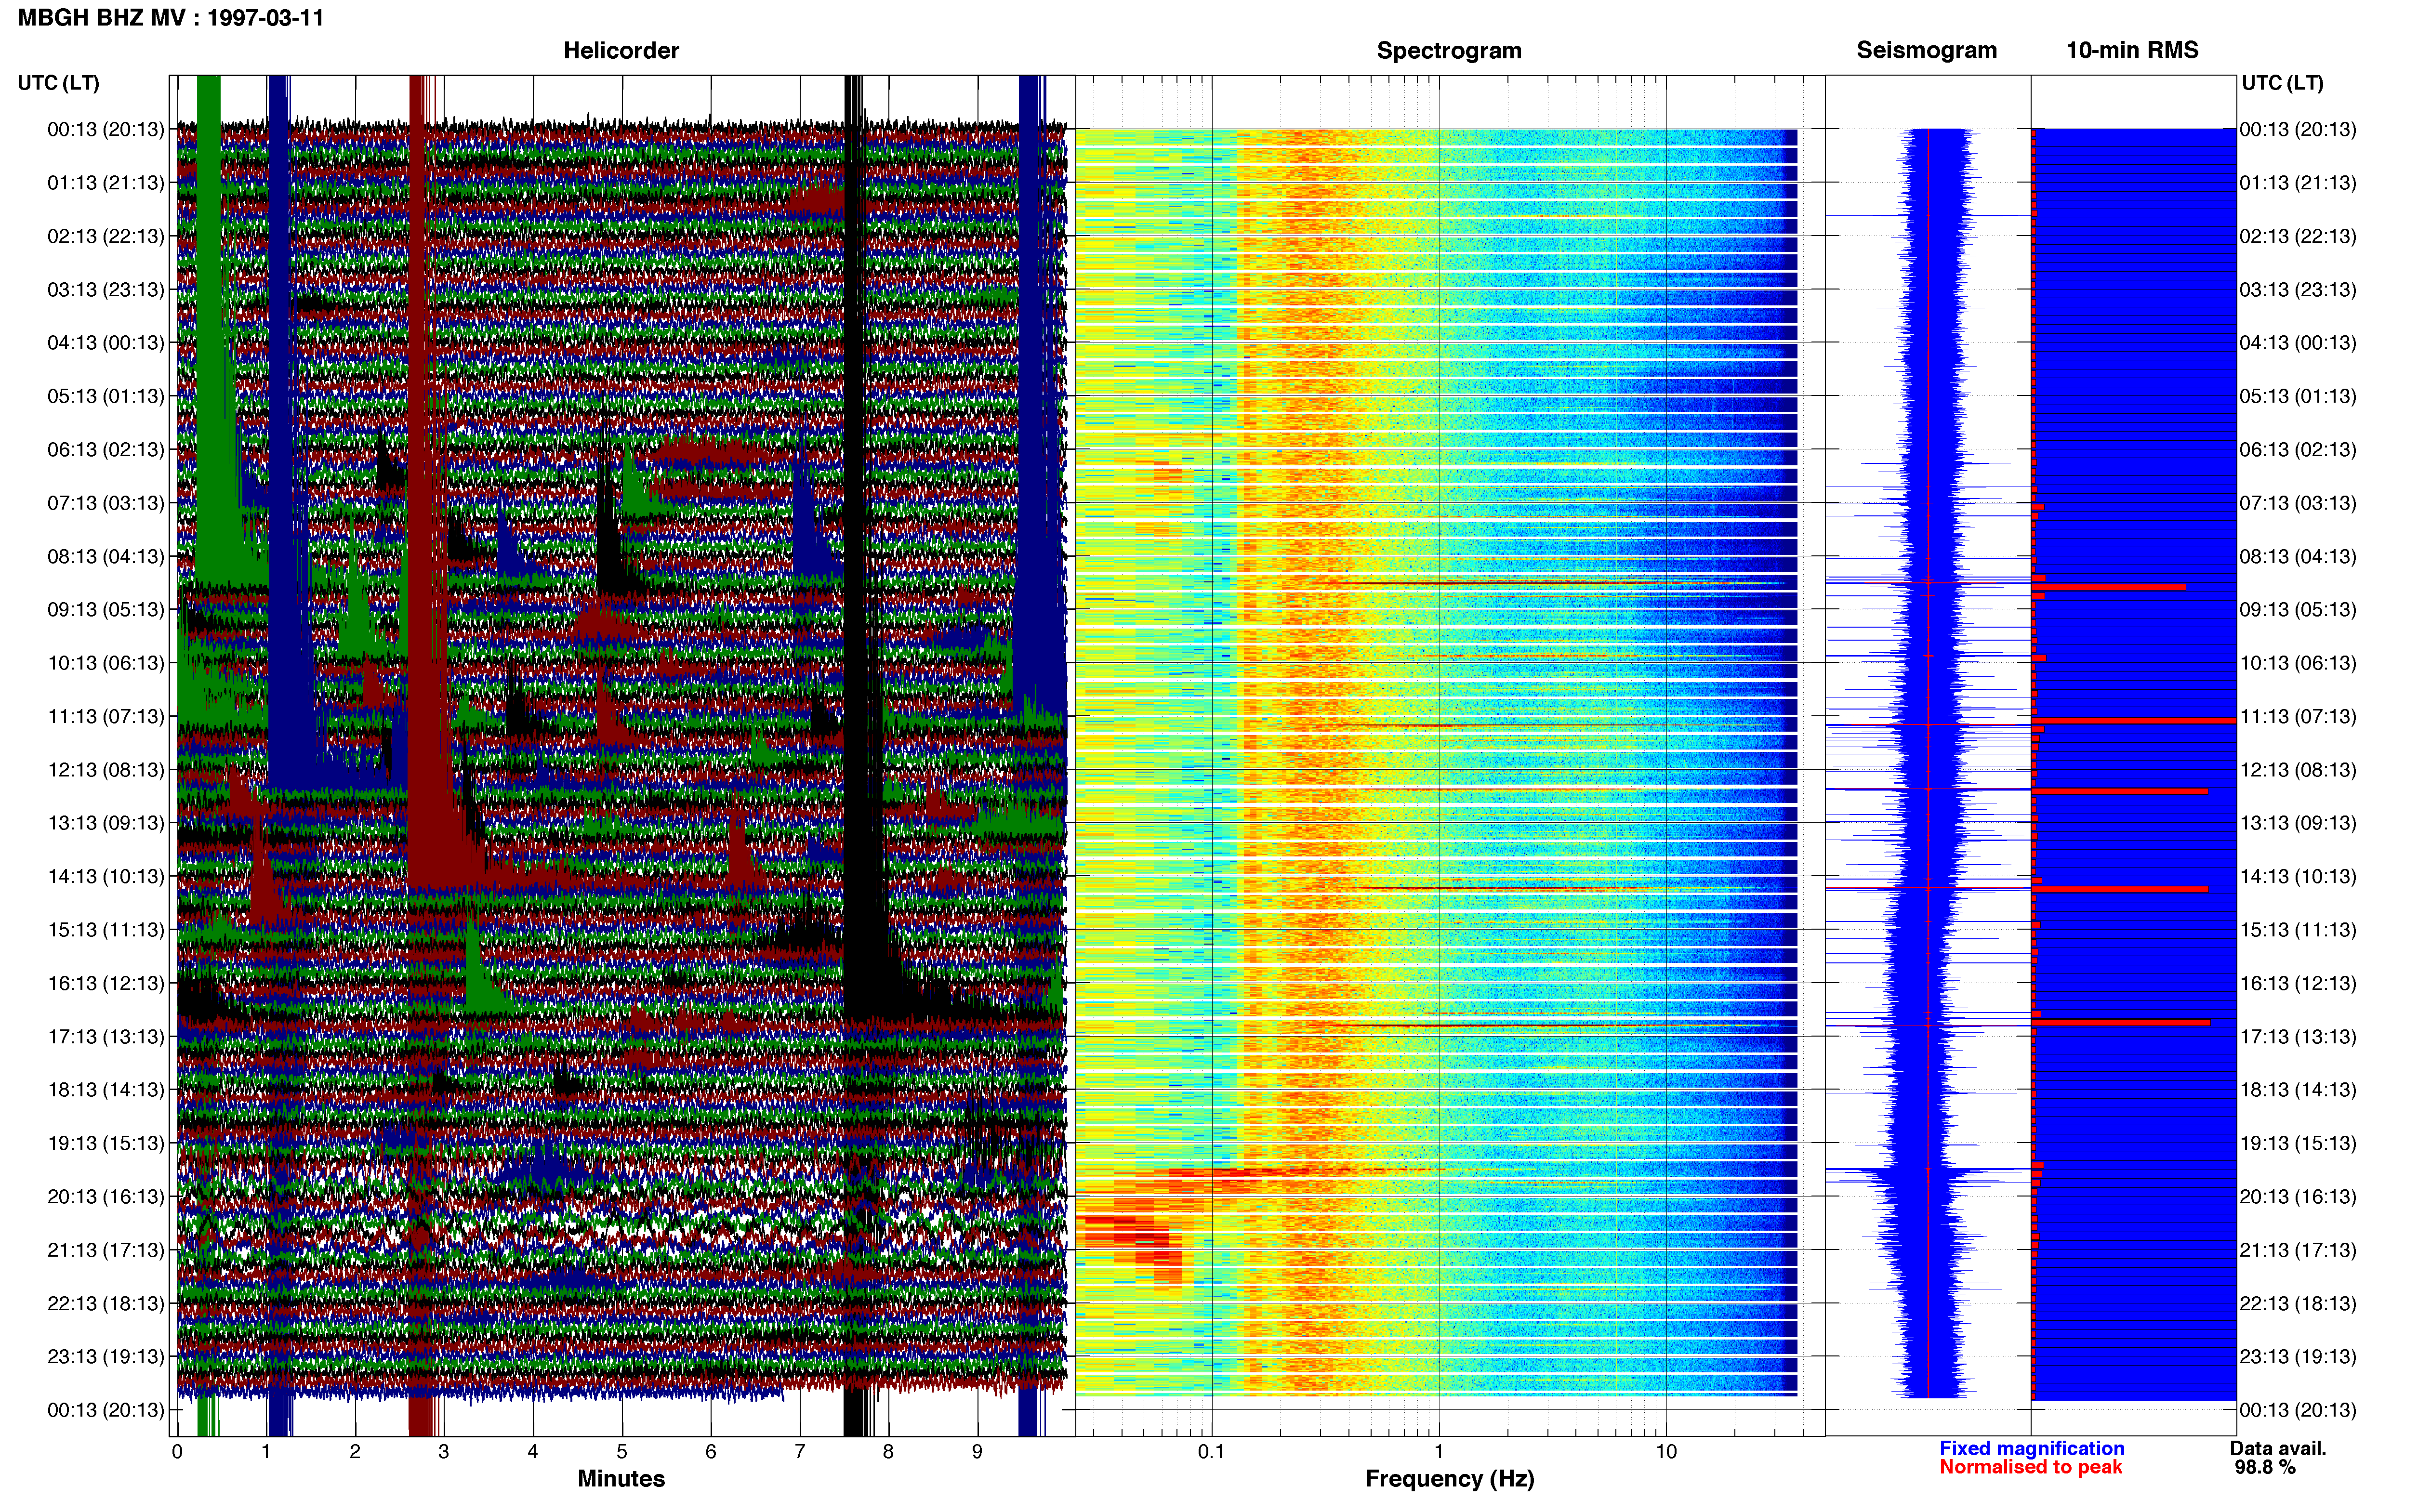Select the Seismogram panel heading
The image size is (2418, 1512).
pyautogui.click(x=1926, y=50)
